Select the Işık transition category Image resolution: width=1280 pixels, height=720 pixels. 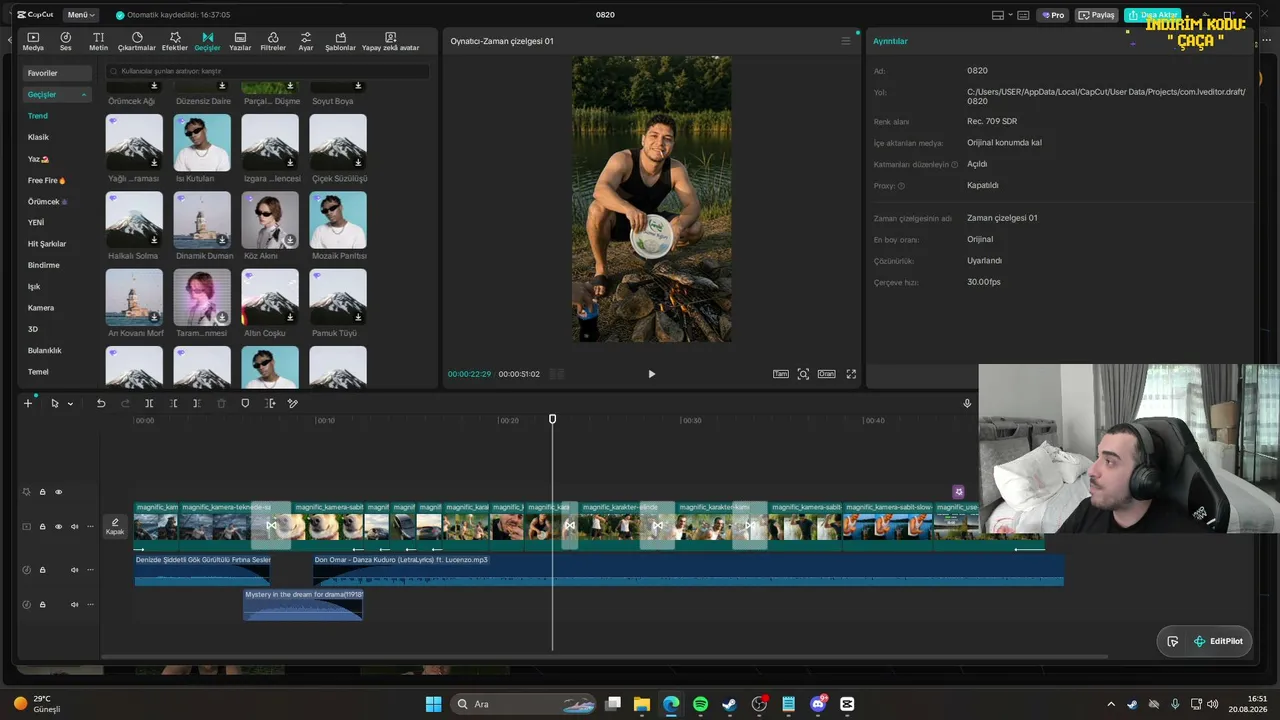point(34,287)
